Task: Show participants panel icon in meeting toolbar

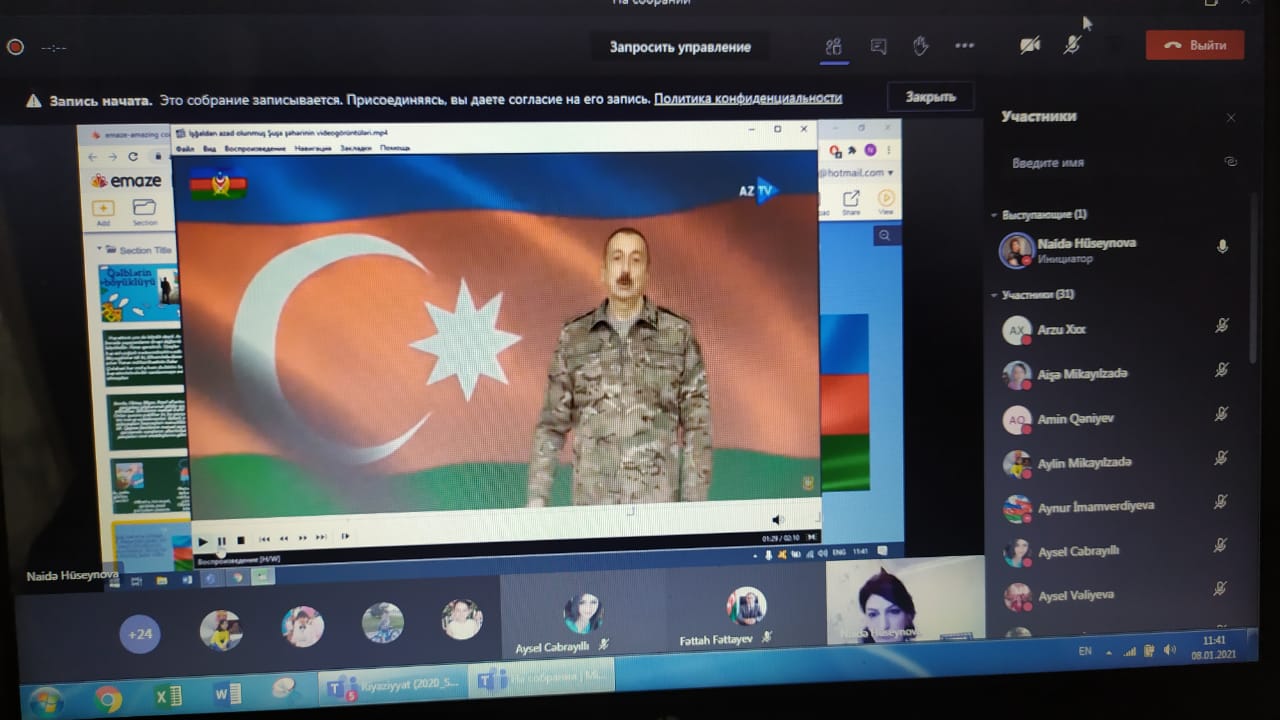Action: tap(833, 46)
